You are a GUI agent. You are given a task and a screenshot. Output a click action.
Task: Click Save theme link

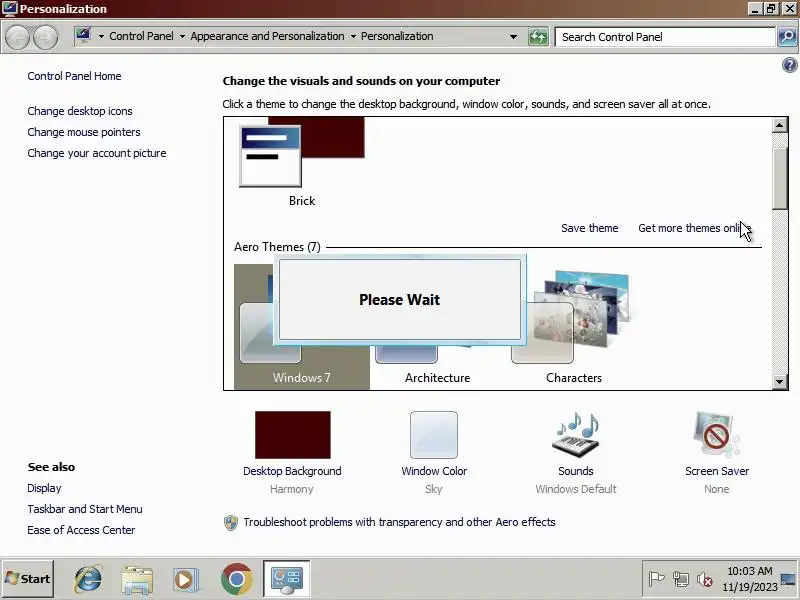coord(590,228)
